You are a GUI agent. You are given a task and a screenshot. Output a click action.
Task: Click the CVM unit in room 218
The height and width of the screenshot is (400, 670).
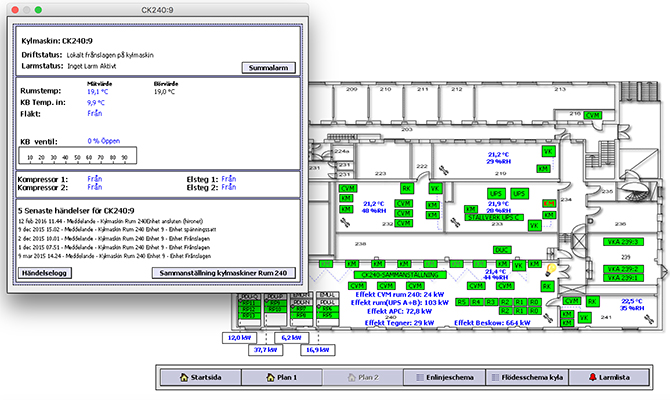tap(593, 116)
